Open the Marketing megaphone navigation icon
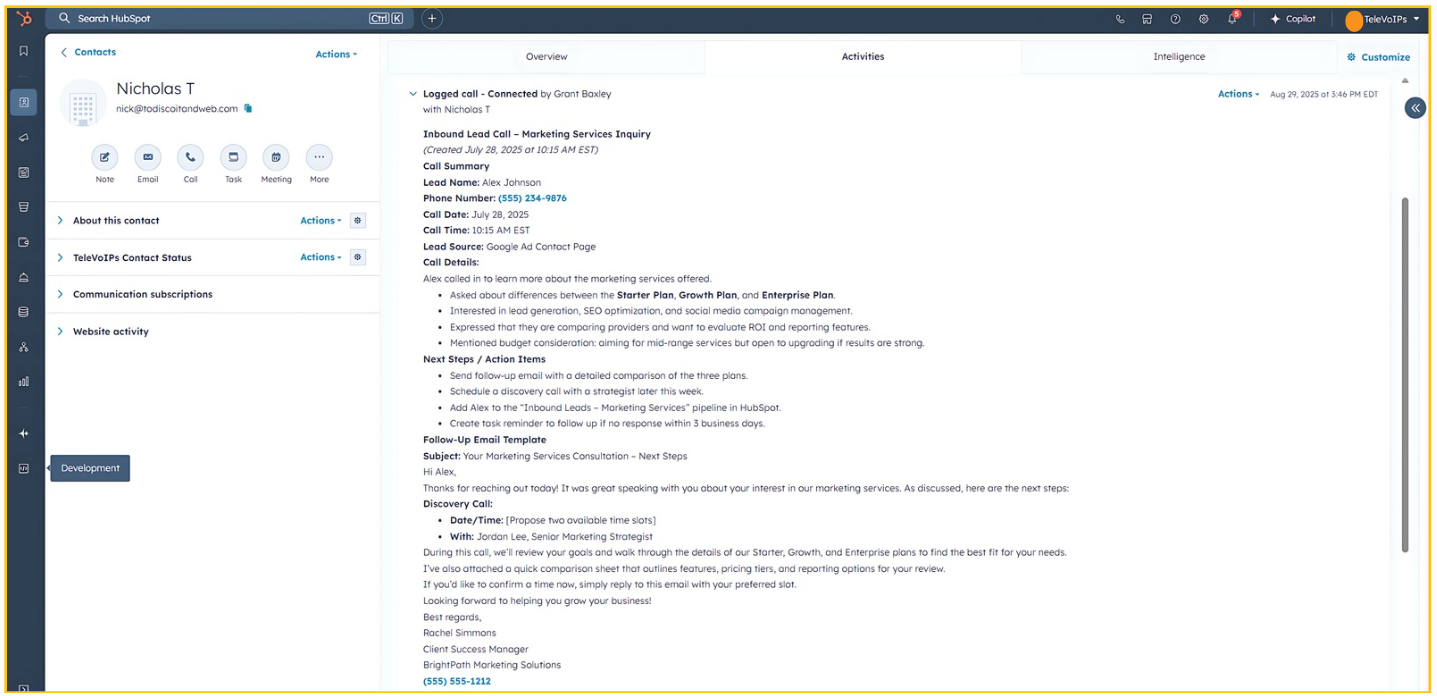The image size is (1437, 696). [x=24, y=137]
